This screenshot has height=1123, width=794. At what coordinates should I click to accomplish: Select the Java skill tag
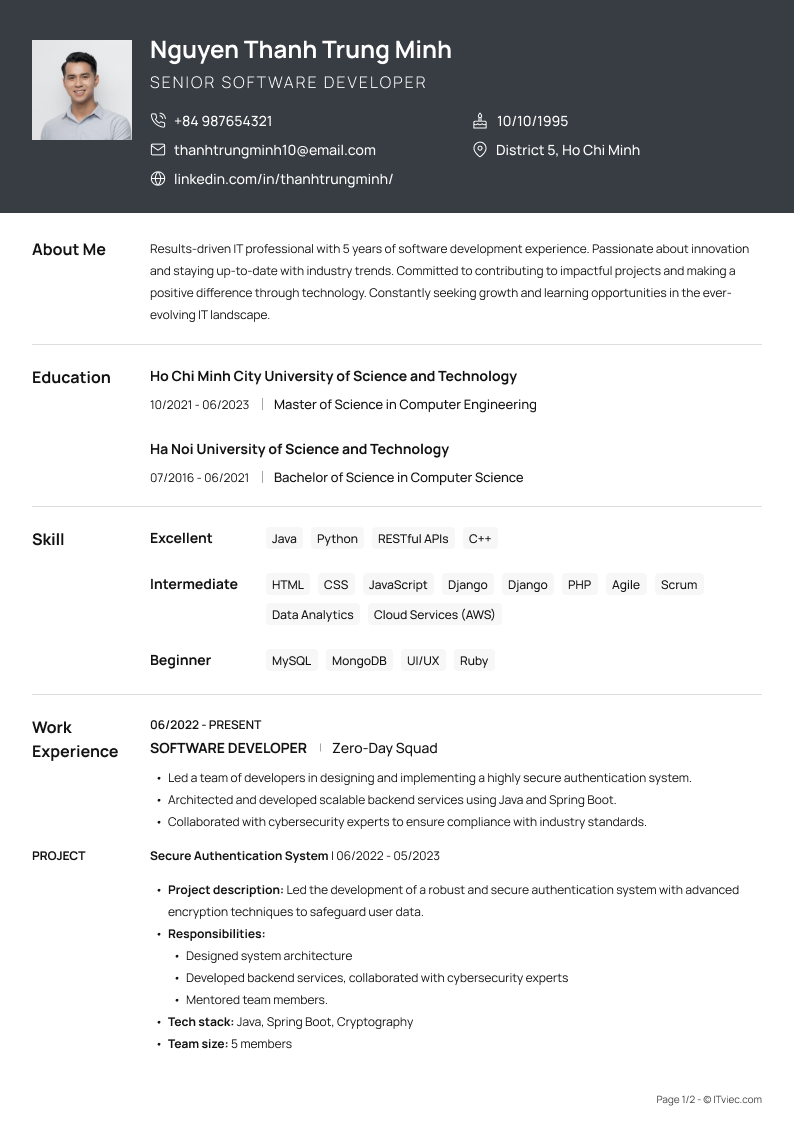pos(284,539)
